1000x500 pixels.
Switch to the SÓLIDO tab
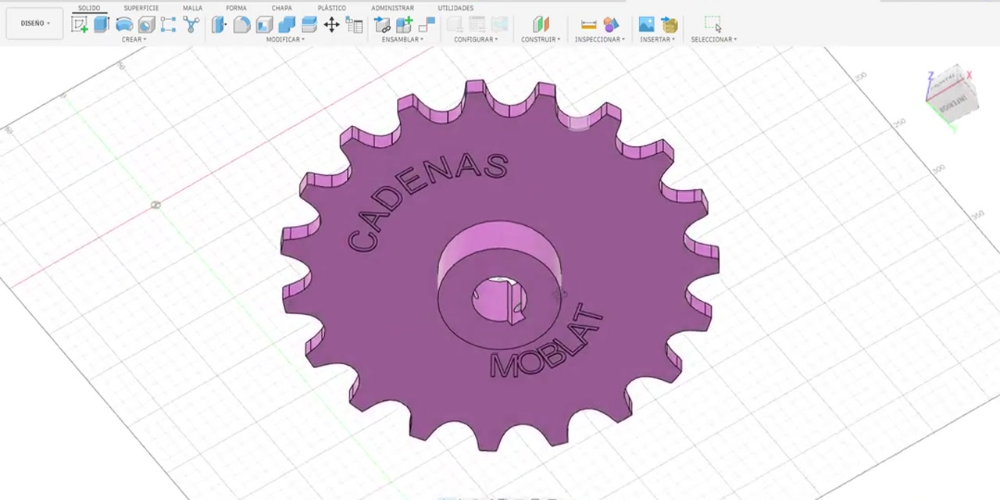[x=89, y=8]
